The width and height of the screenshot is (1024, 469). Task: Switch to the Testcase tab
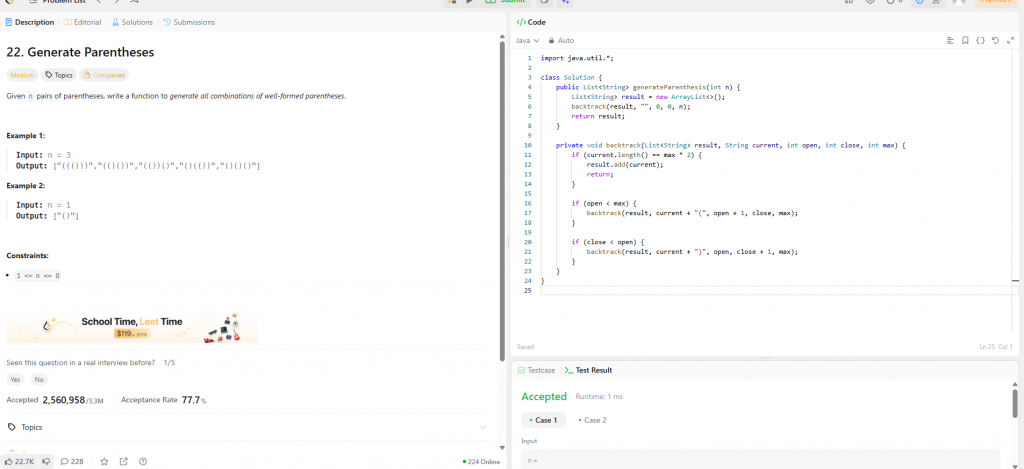coord(536,370)
